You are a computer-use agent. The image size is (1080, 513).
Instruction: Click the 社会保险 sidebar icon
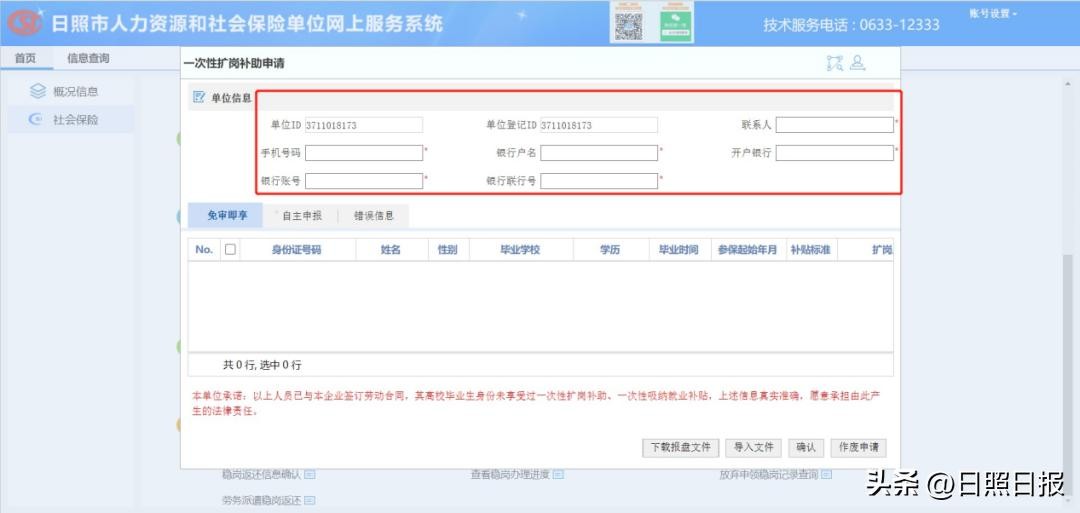point(38,120)
